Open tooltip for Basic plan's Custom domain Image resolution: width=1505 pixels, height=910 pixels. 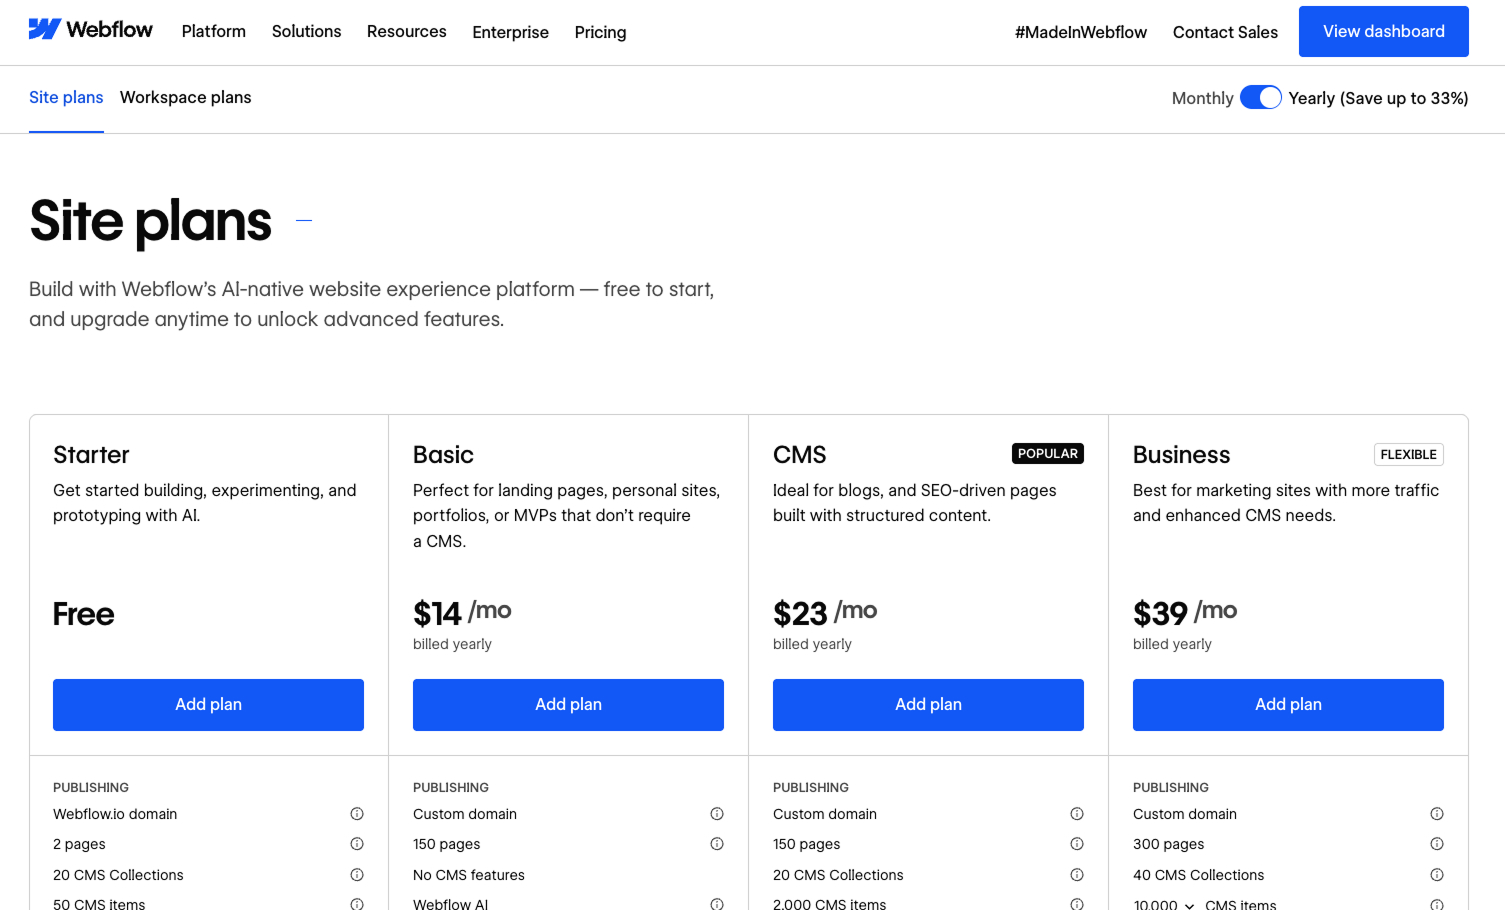click(717, 814)
